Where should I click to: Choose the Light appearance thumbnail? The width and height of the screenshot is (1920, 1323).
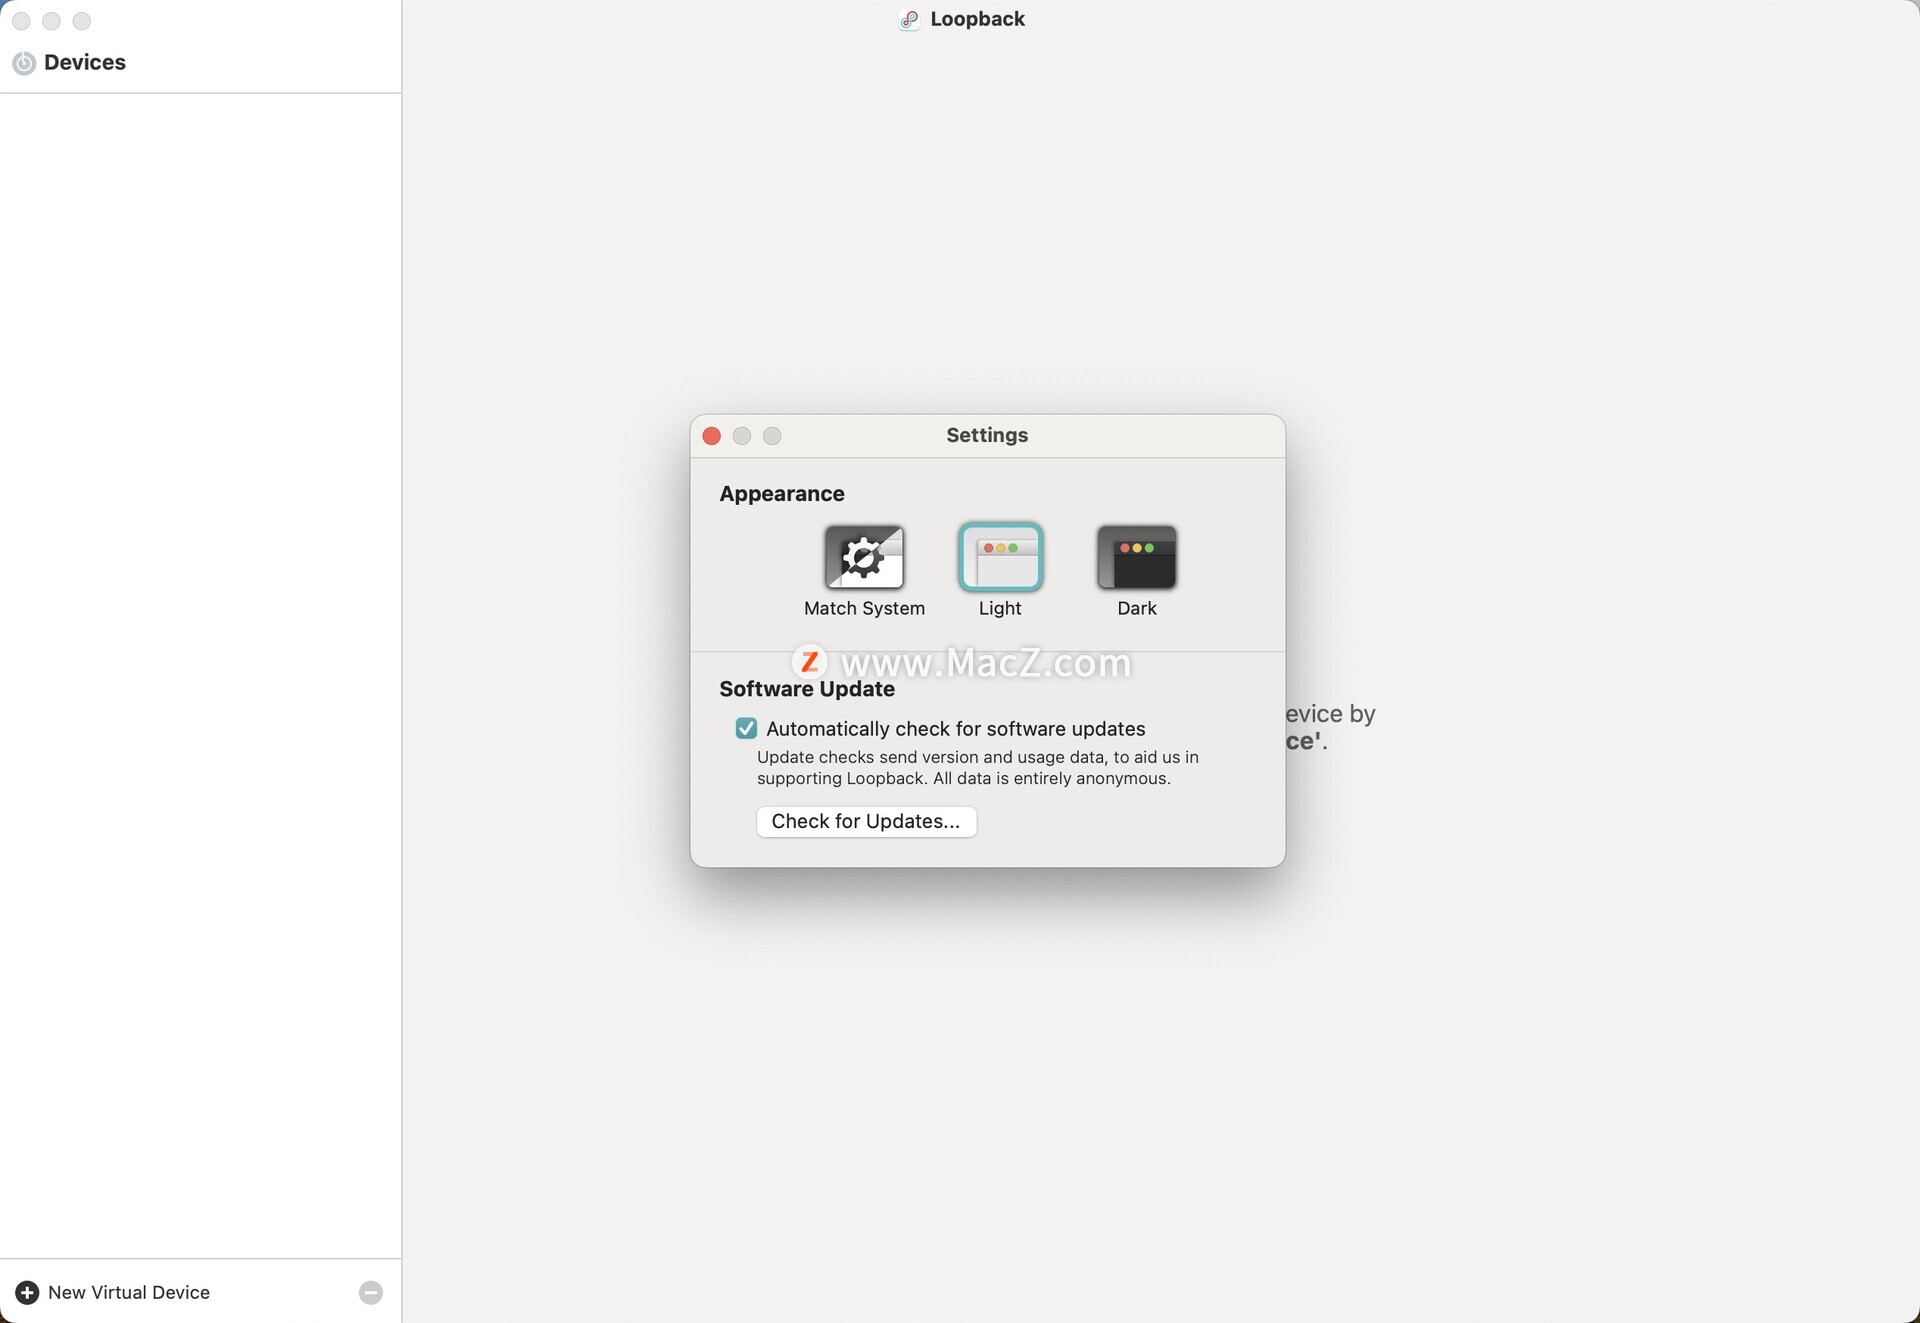(1000, 557)
